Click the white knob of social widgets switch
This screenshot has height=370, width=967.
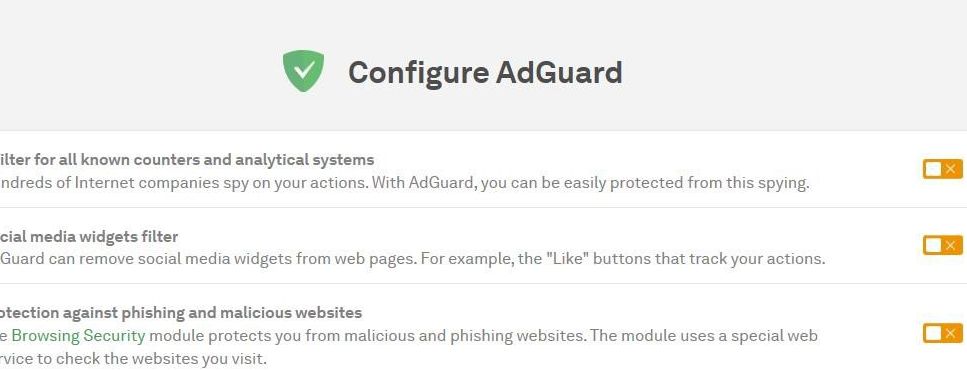pyautogui.click(x=934, y=245)
